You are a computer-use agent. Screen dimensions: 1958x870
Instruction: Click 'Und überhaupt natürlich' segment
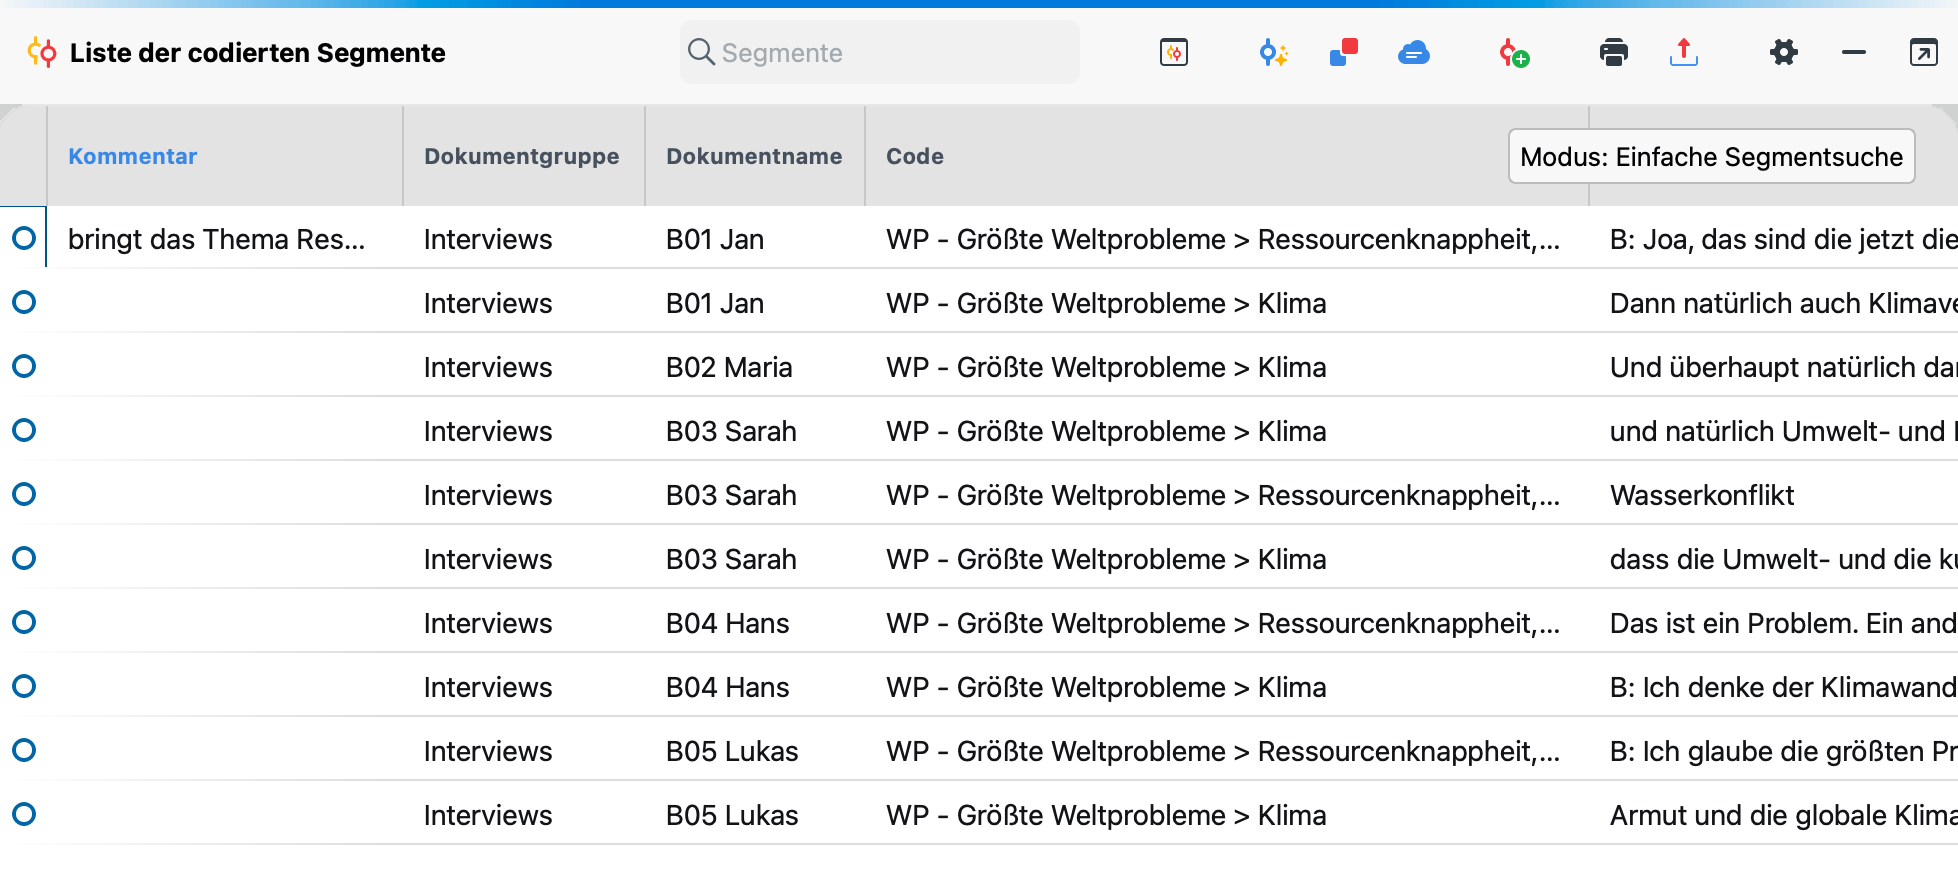tap(1783, 368)
